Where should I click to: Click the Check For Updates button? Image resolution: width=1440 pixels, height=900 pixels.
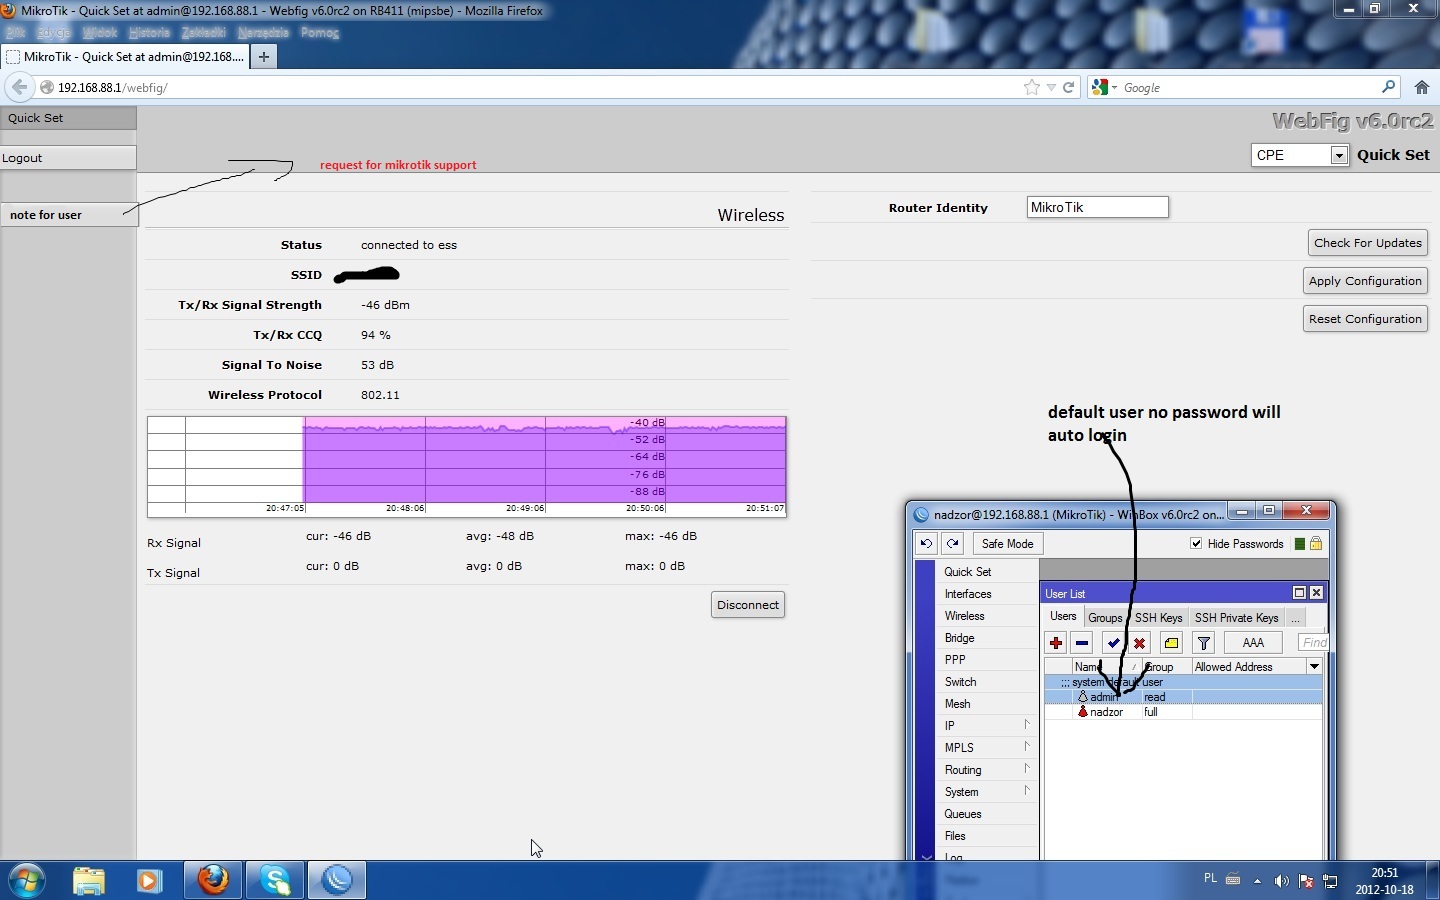tap(1367, 243)
